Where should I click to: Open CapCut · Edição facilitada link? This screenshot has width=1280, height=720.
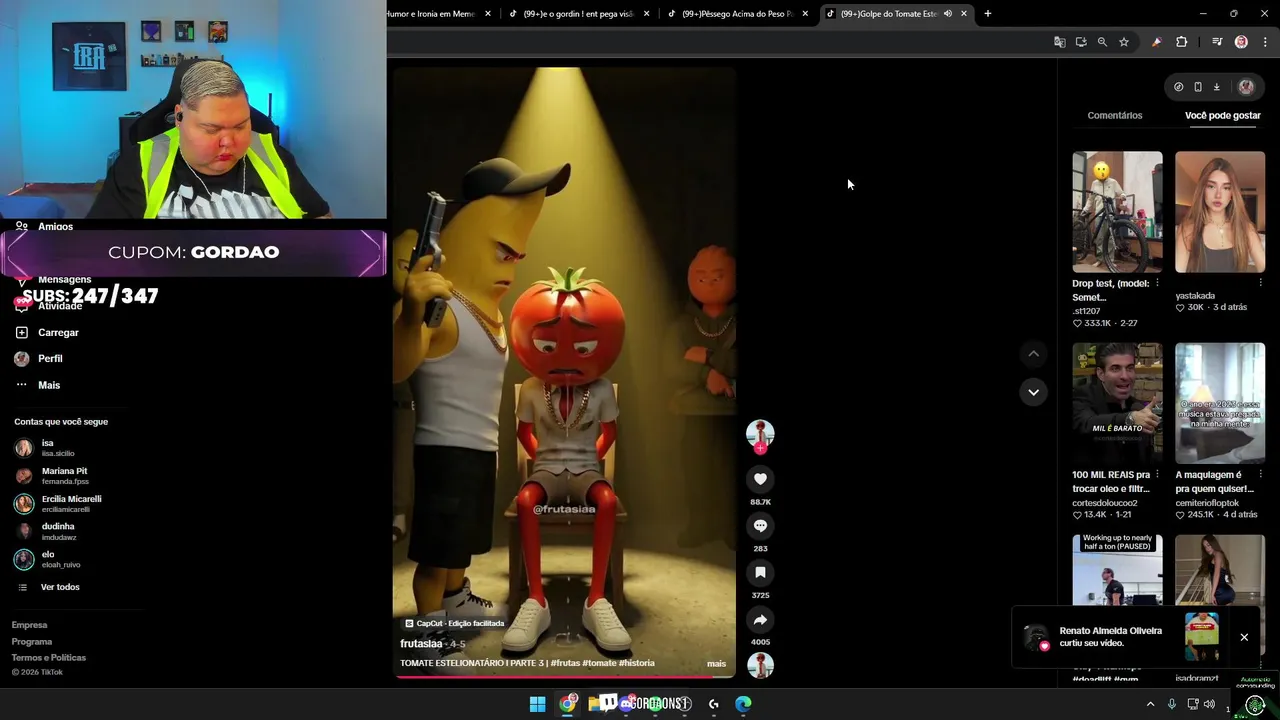click(454, 623)
